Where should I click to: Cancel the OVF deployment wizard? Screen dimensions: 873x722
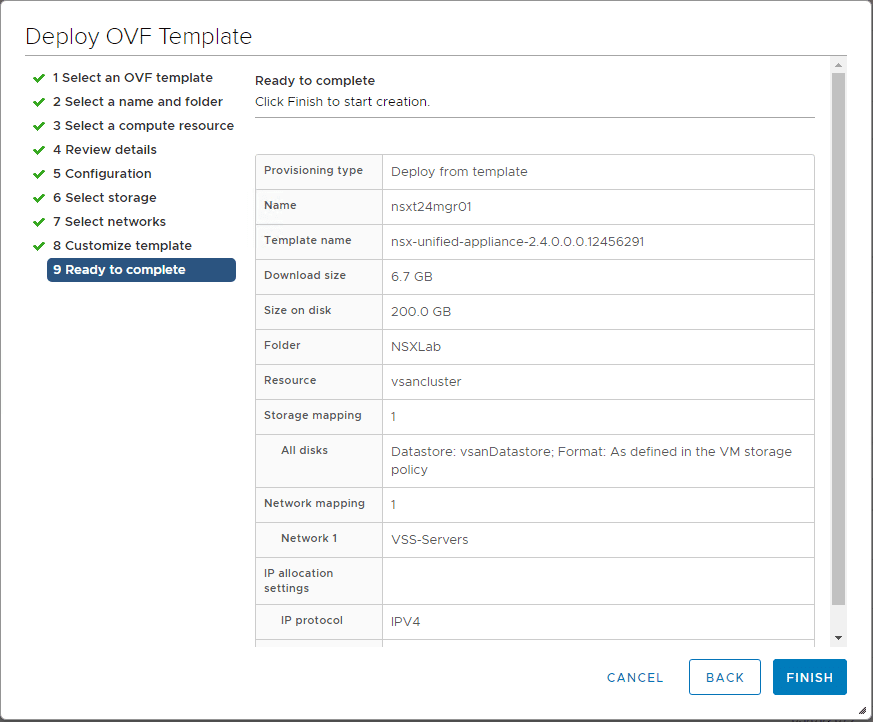634,677
